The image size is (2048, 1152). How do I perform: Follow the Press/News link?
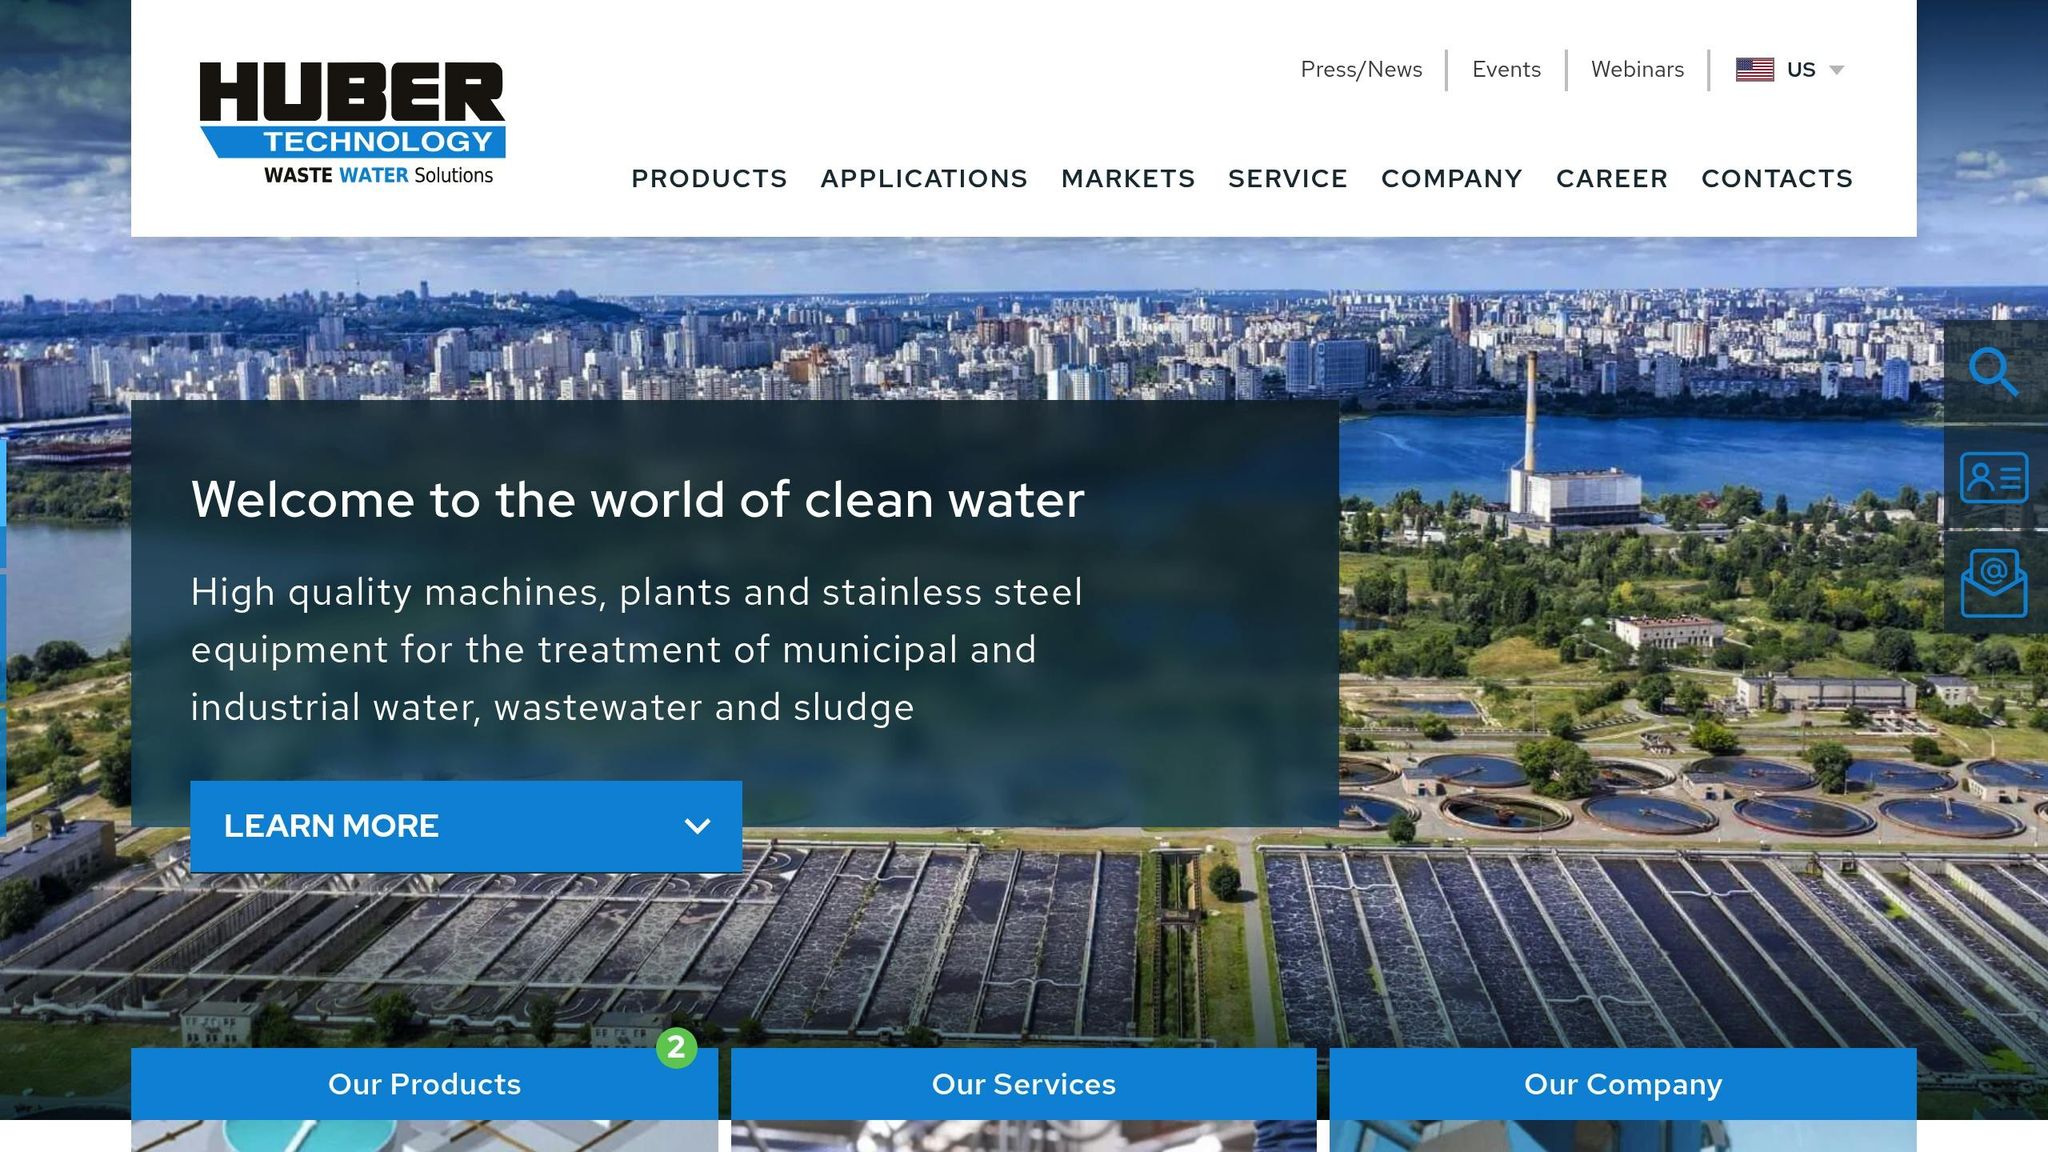[x=1361, y=69]
